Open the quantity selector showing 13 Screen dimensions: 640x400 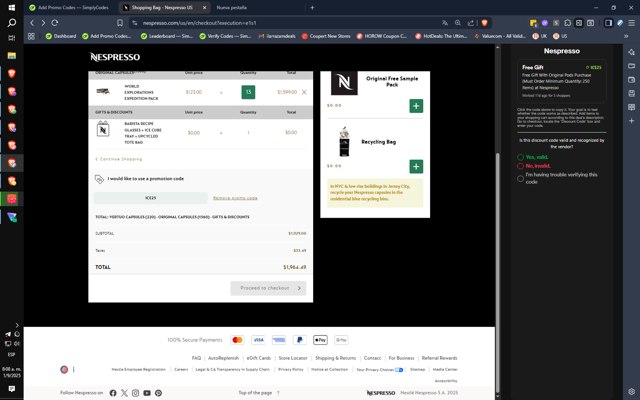click(248, 92)
